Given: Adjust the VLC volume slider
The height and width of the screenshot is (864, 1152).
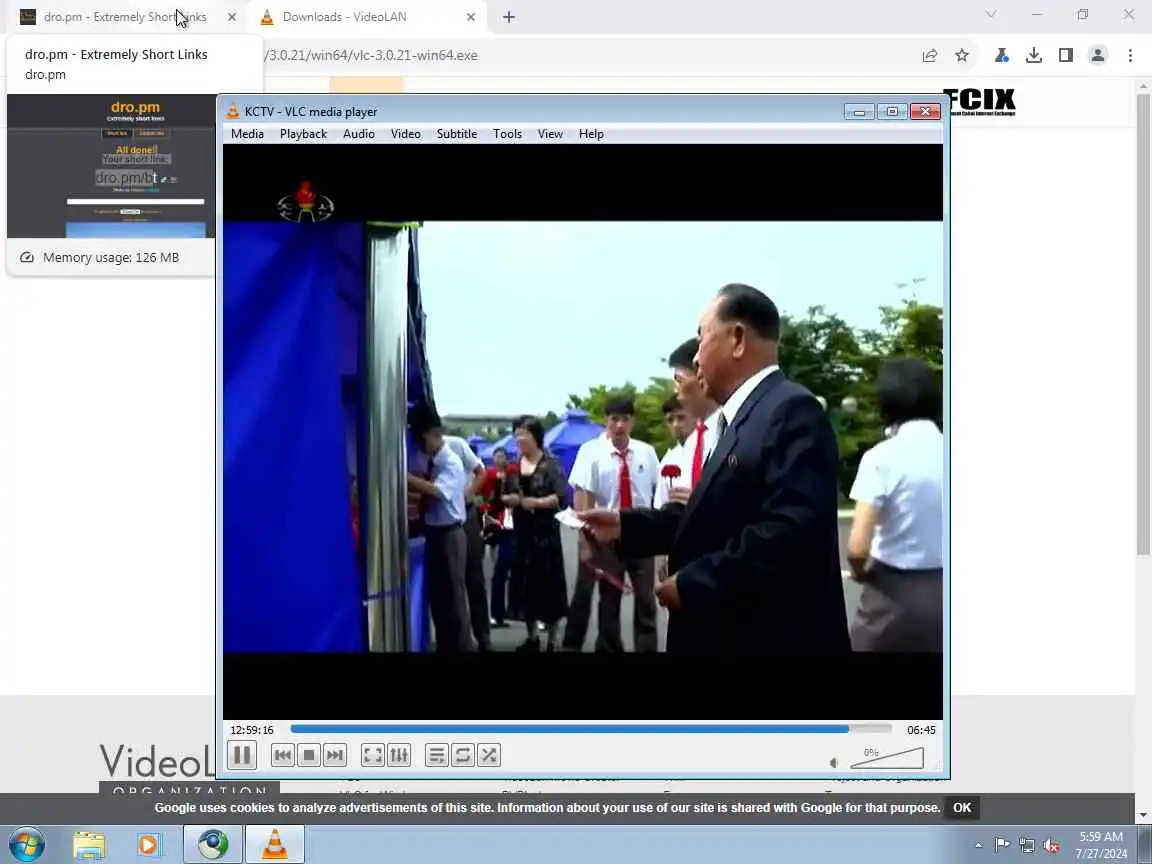Looking at the screenshot, I should pos(887,757).
